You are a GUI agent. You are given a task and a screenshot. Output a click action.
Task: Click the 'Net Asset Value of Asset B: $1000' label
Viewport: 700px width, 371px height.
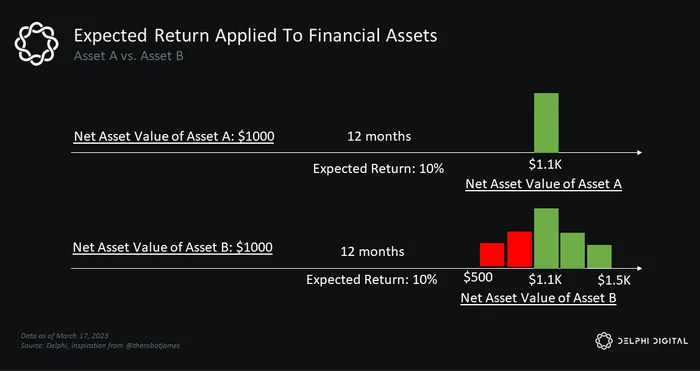tap(172, 247)
